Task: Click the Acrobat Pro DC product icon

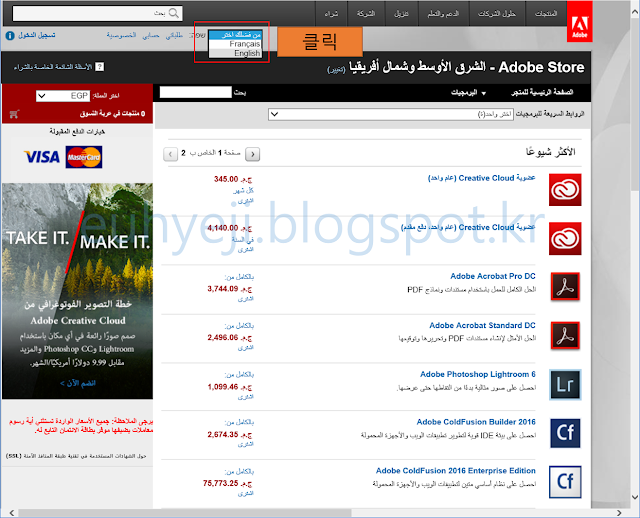Action: click(565, 287)
